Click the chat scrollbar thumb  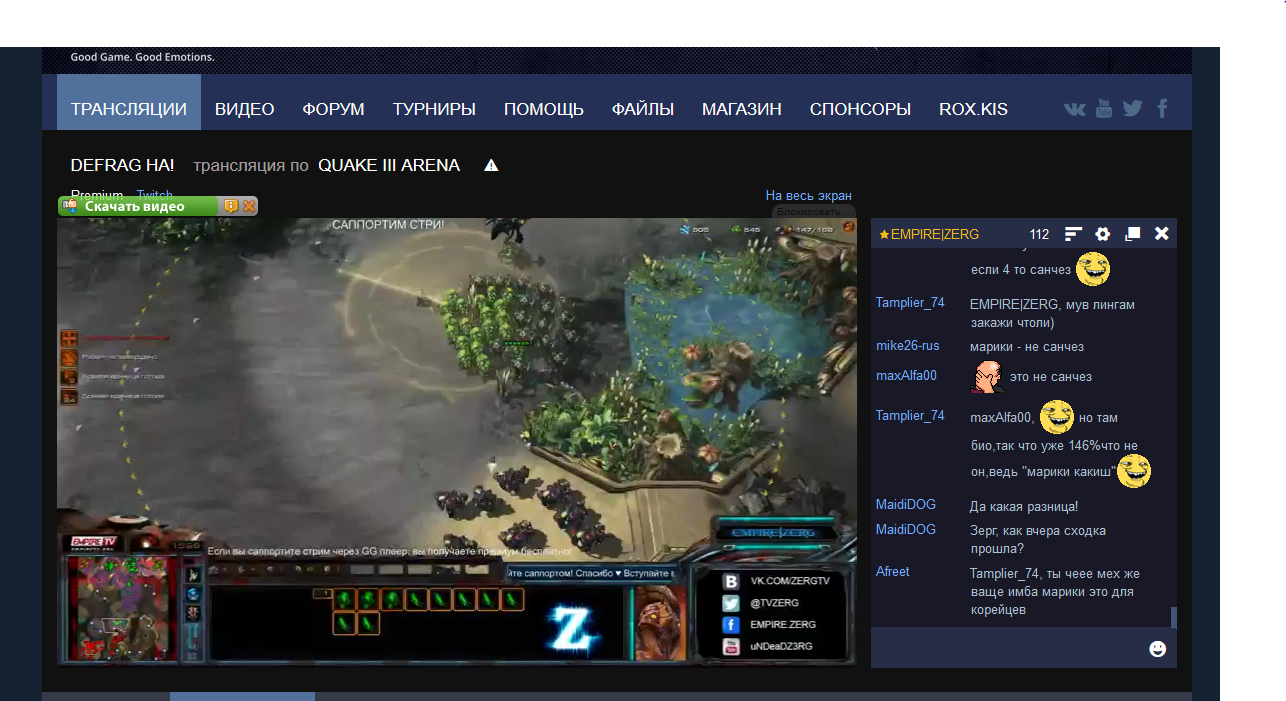[1174, 617]
